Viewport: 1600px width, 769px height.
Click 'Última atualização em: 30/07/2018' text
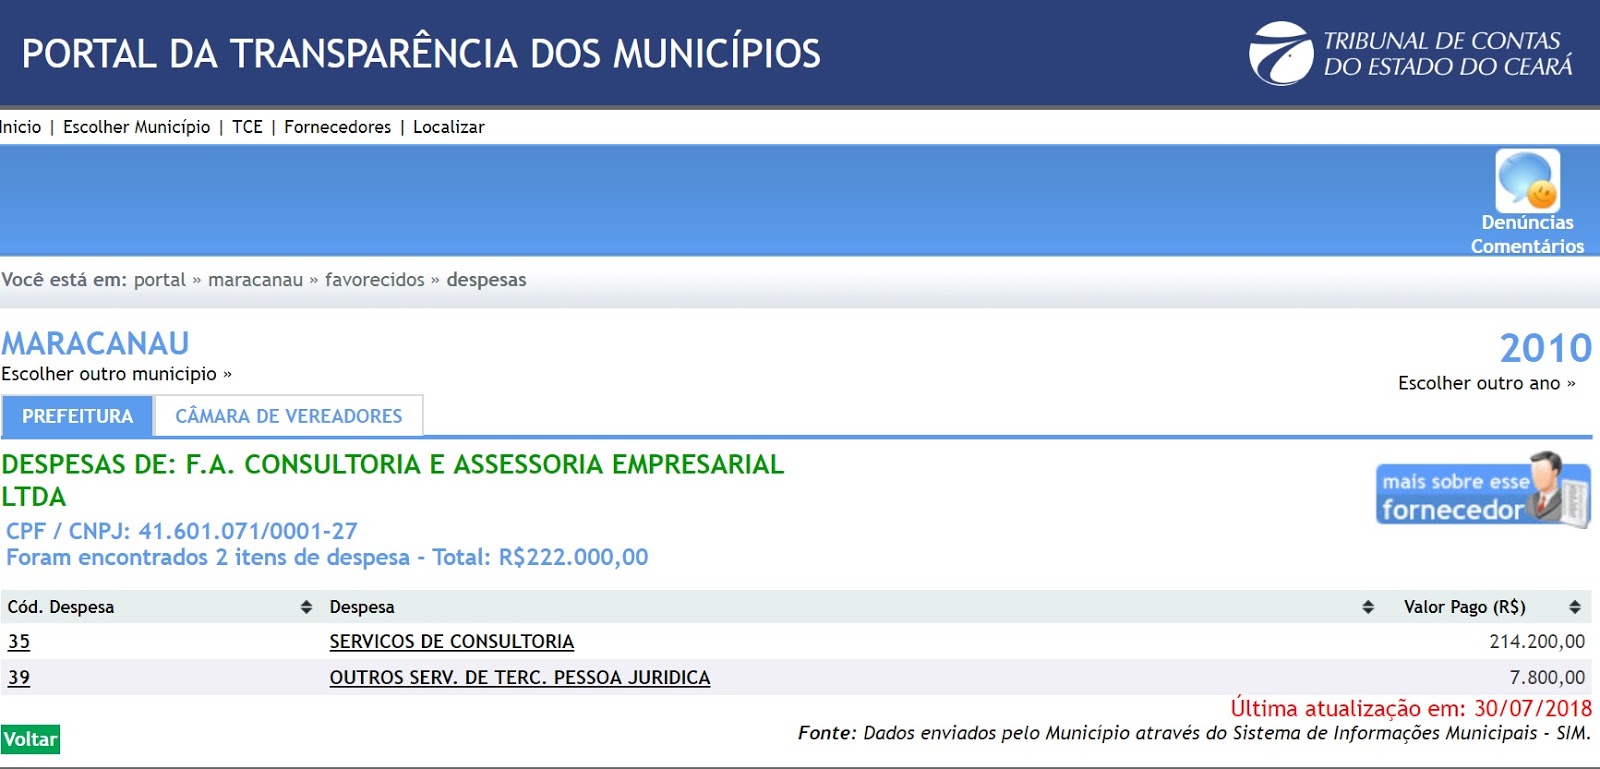[x=1411, y=708]
